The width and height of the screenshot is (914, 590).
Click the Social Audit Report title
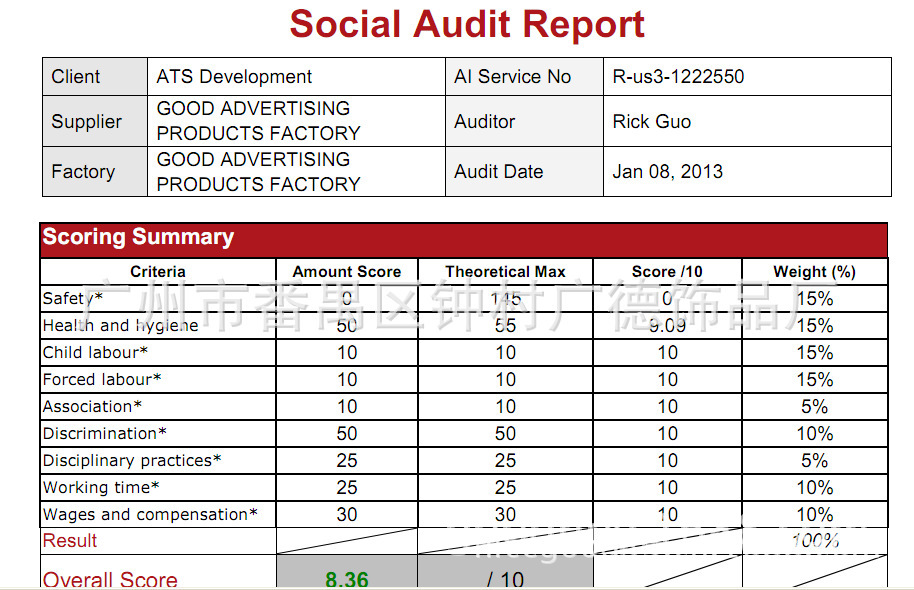click(467, 24)
